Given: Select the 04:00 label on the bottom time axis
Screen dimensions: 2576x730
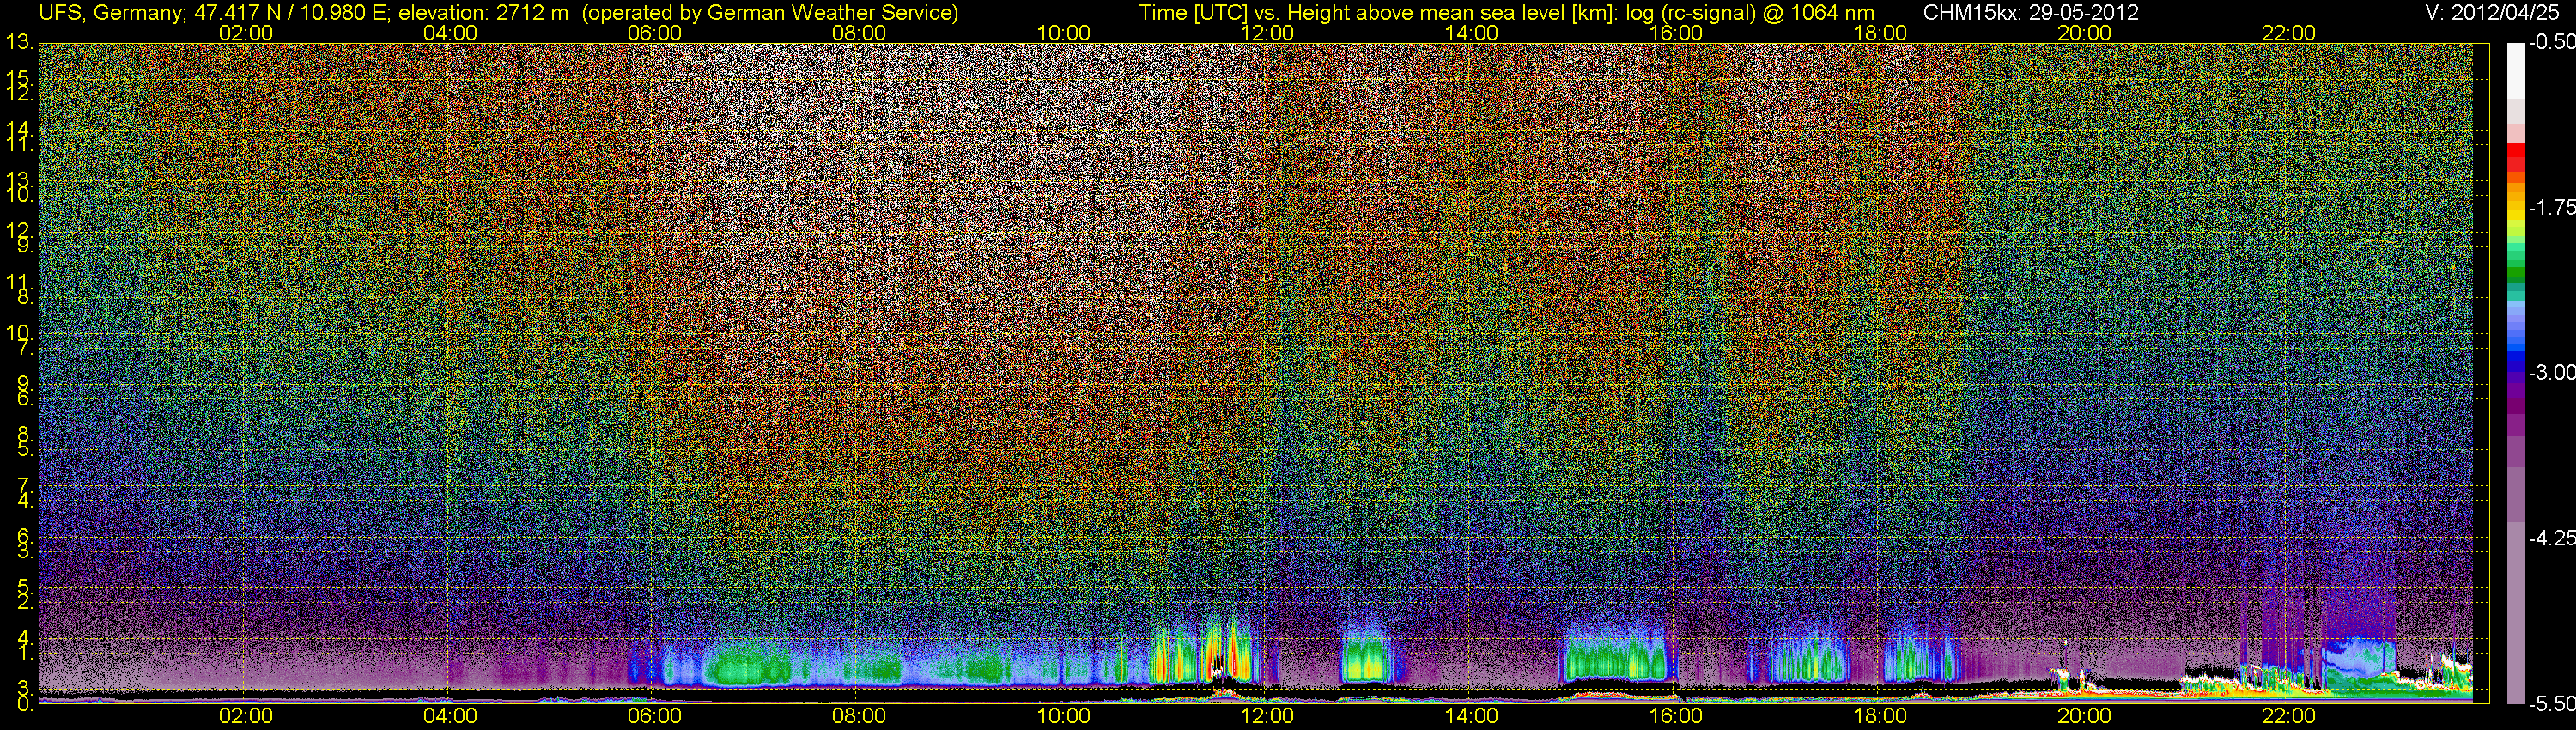Looking at the screenshot, I should click(450, 717).
